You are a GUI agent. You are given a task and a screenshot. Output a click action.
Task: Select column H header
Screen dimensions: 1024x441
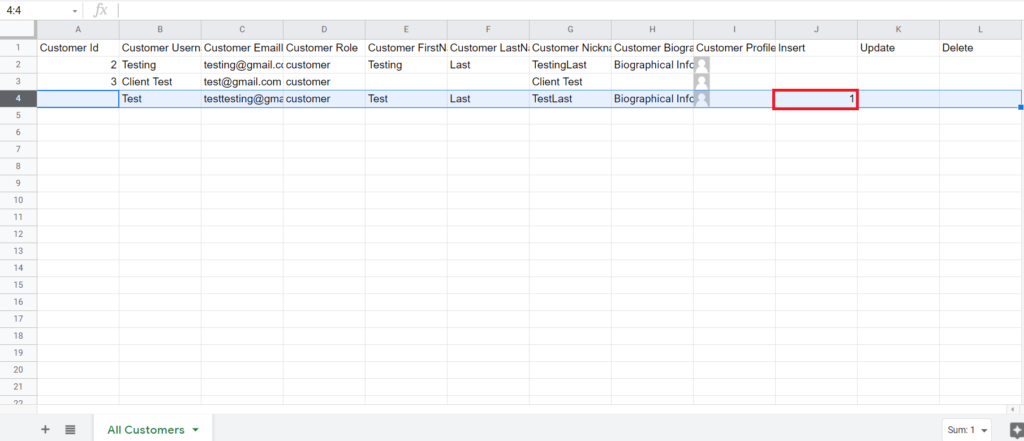coord(652,29)
